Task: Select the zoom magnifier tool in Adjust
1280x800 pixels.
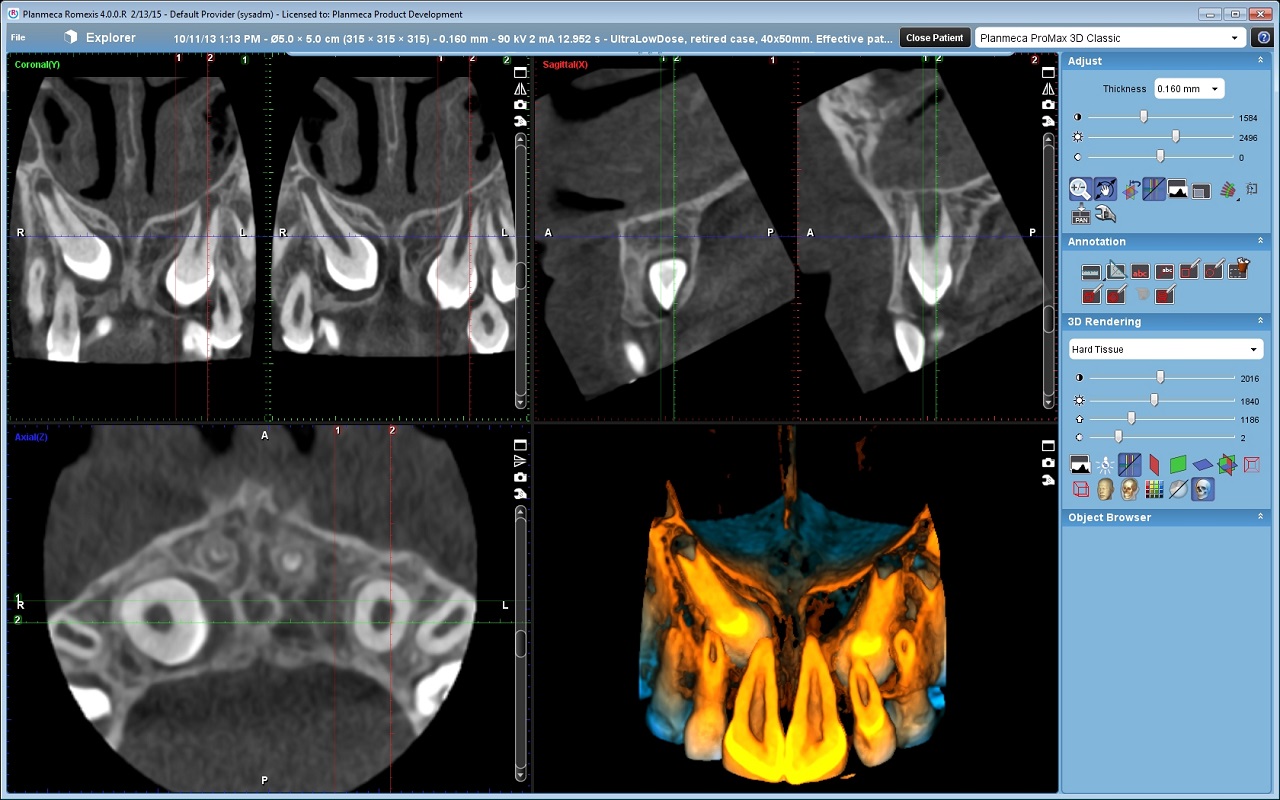Action: point(1080,189)
